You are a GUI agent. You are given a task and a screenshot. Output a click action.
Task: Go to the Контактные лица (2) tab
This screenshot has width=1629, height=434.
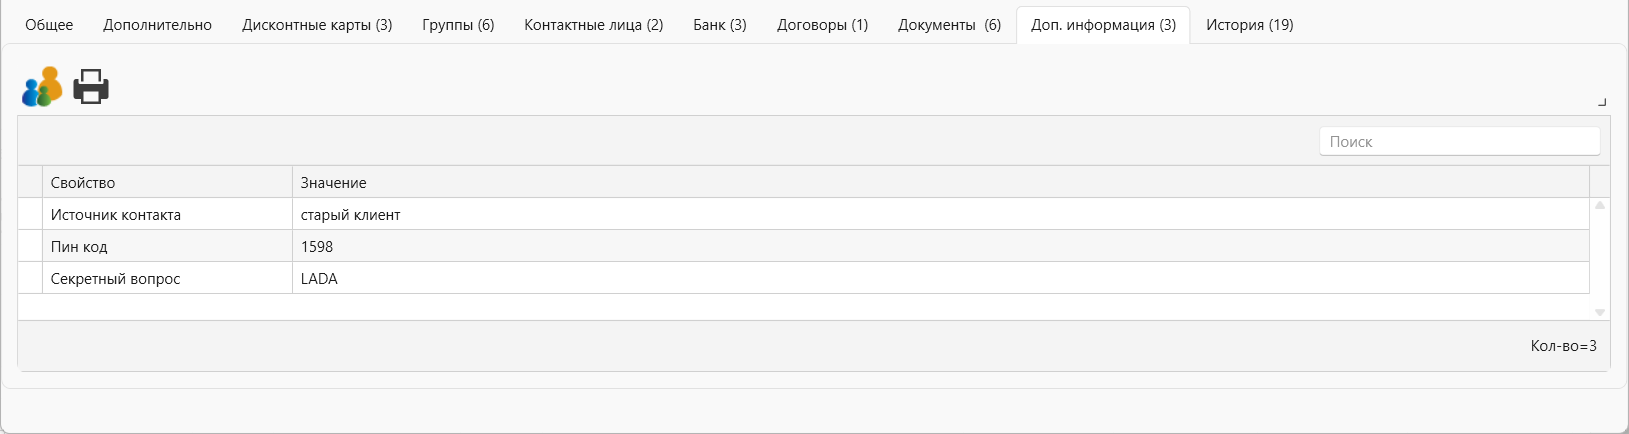tap(594, 25)
